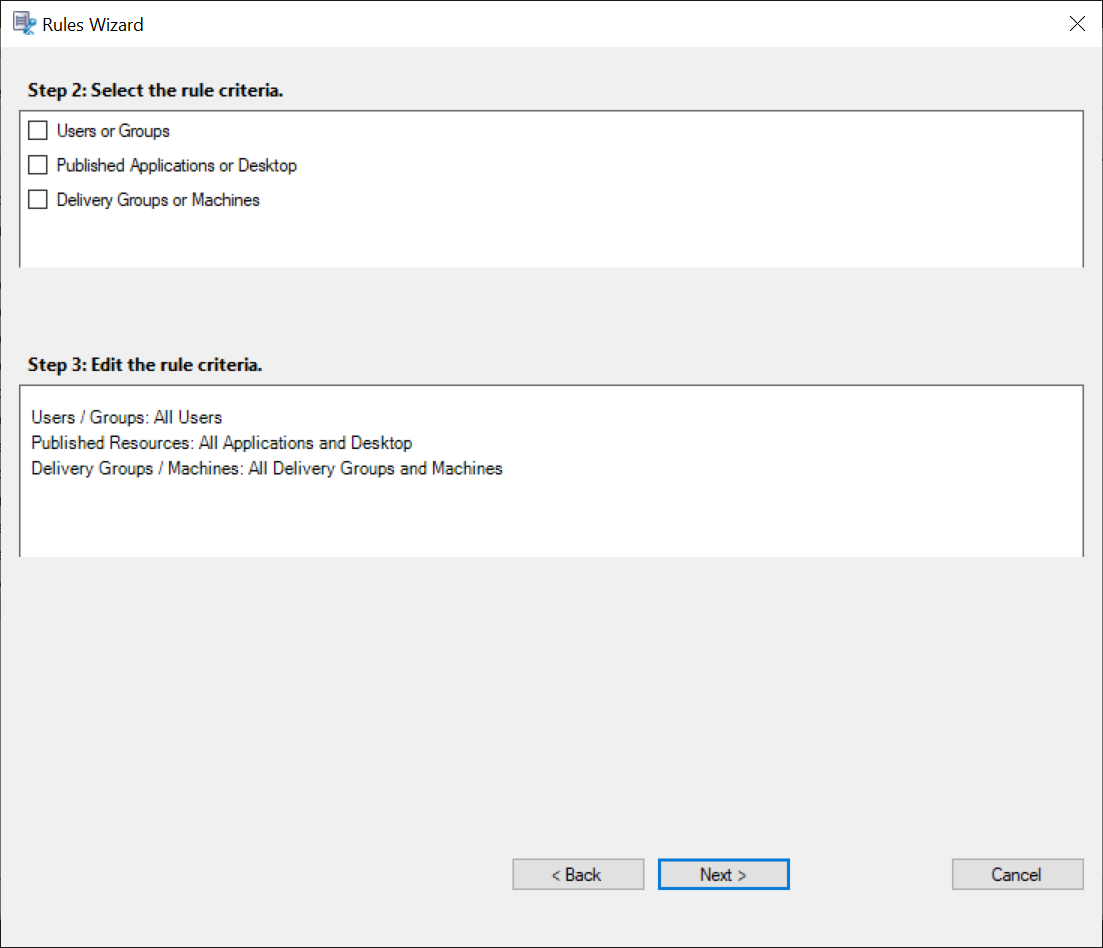Click the Users or Groups label text
Screen dimensions: 1103x948
tap(112, 130)
